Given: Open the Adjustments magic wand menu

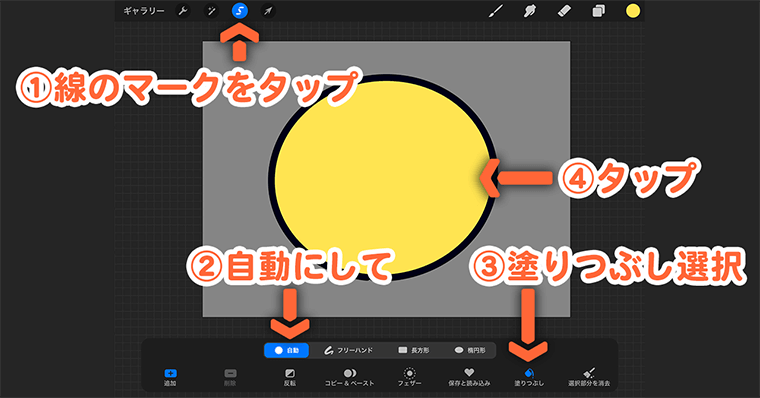Looking at the screenshot, I should [x=211, y=11].
